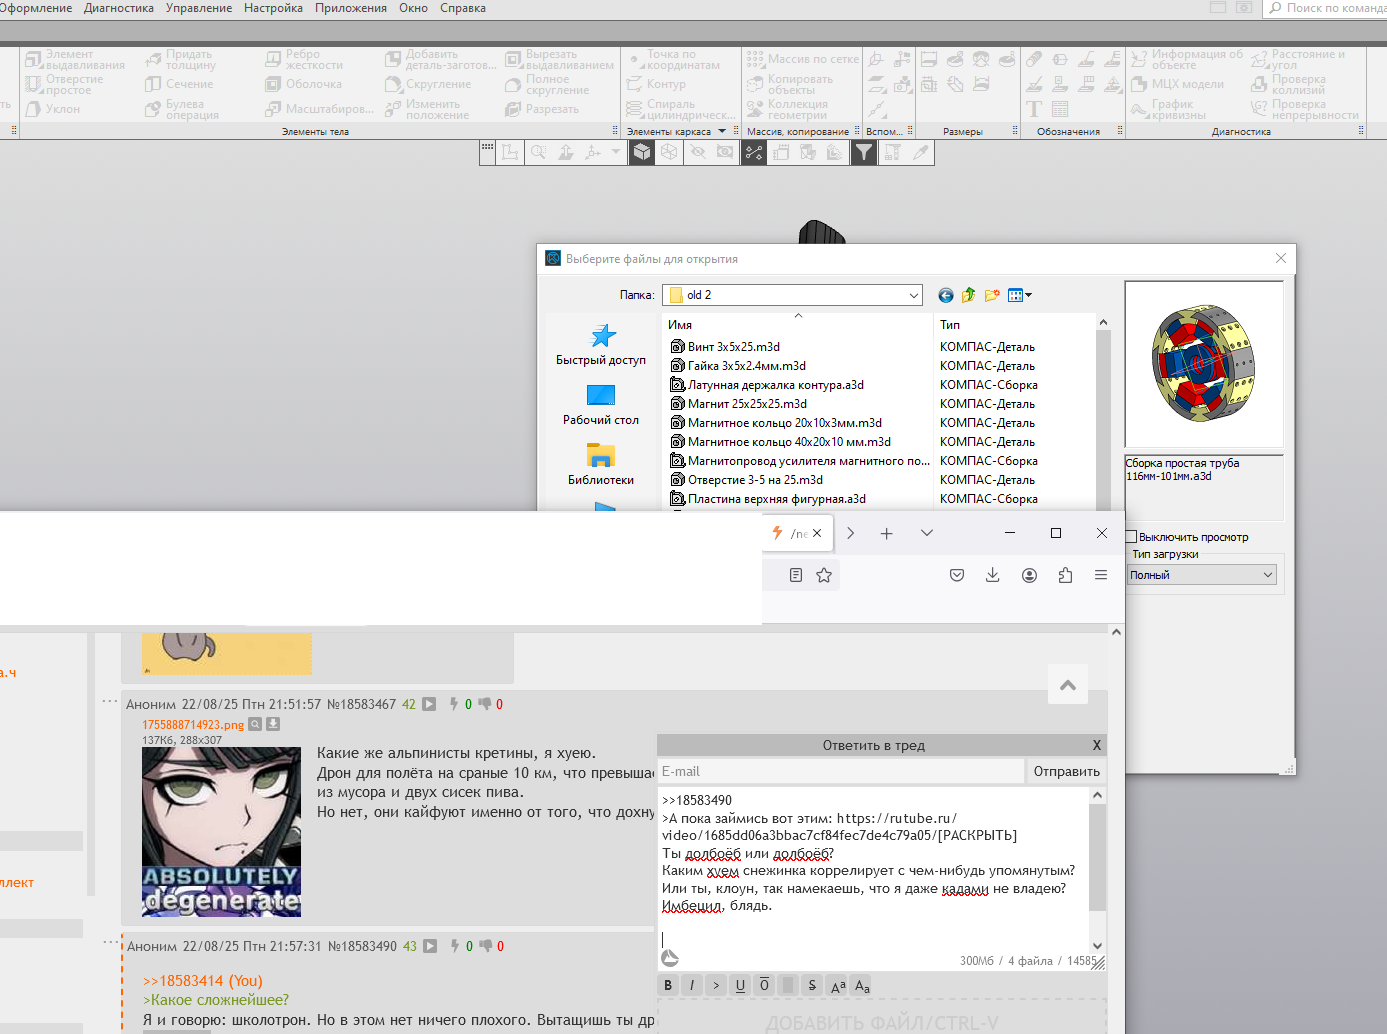Screen dimensions: 1387x1034
Task: Select the file Магнит 25x25x25.m3d
Action: [x=746, y=404]
